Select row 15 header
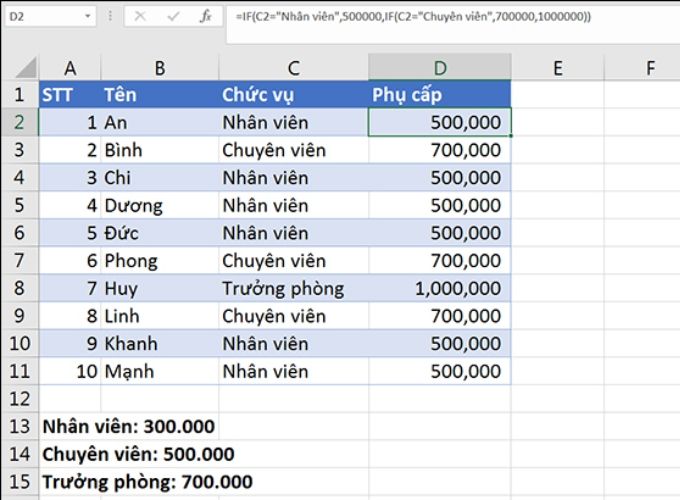The image size is (680, 500). [19, 482]
